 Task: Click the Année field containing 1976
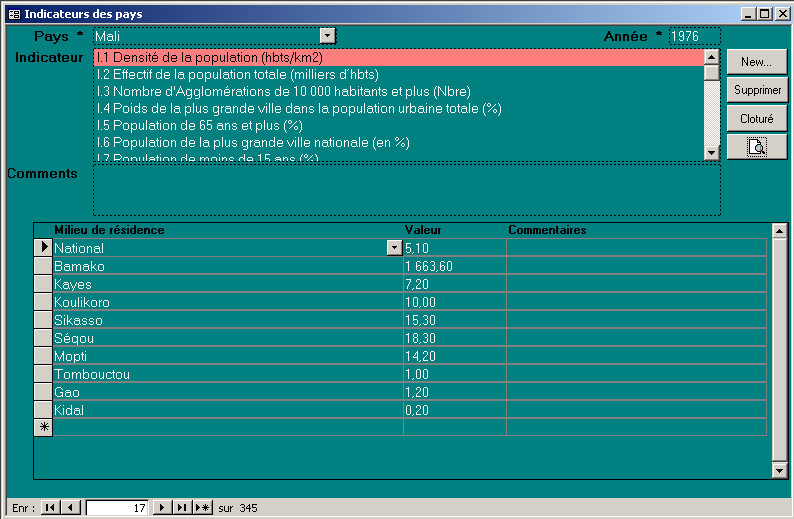pyautogui.click(x=693, y=36)
